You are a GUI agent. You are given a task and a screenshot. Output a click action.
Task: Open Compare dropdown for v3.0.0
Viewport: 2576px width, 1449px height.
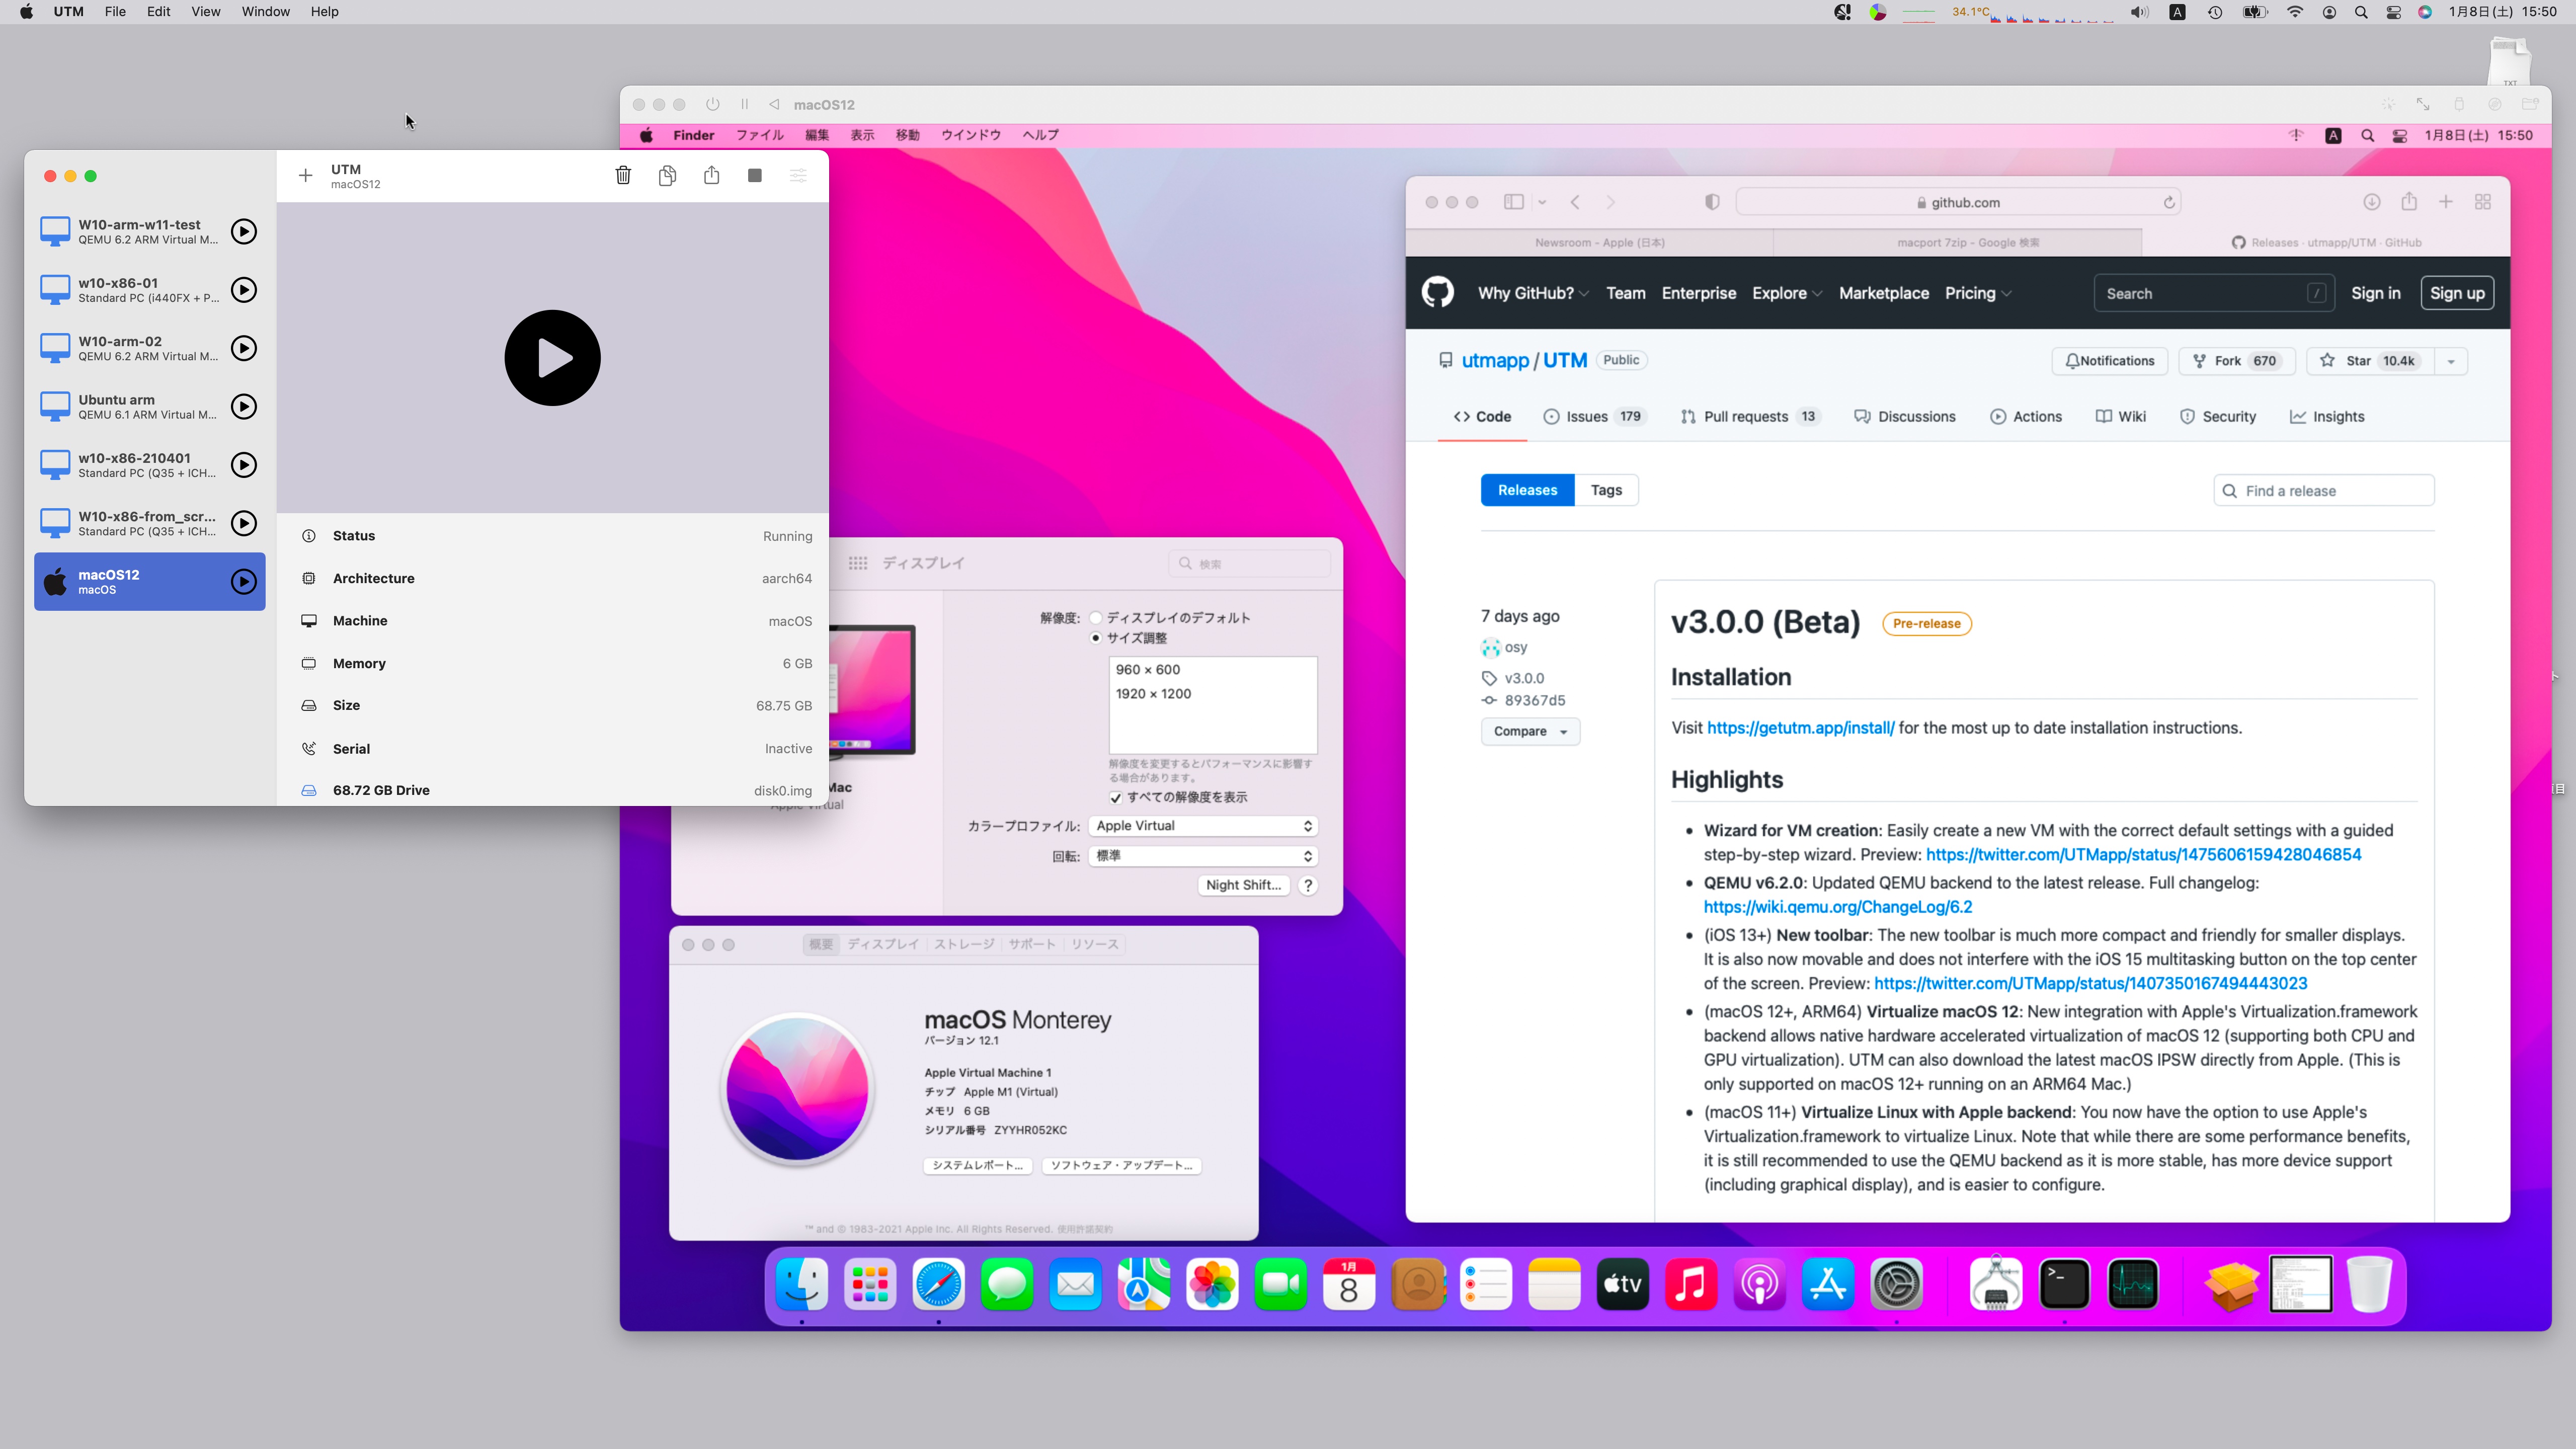pos(1530,731)
